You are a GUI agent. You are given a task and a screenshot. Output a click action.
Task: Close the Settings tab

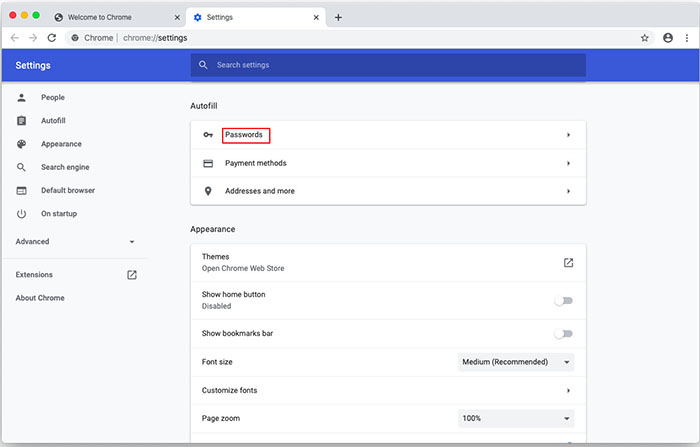click(316, 17)
